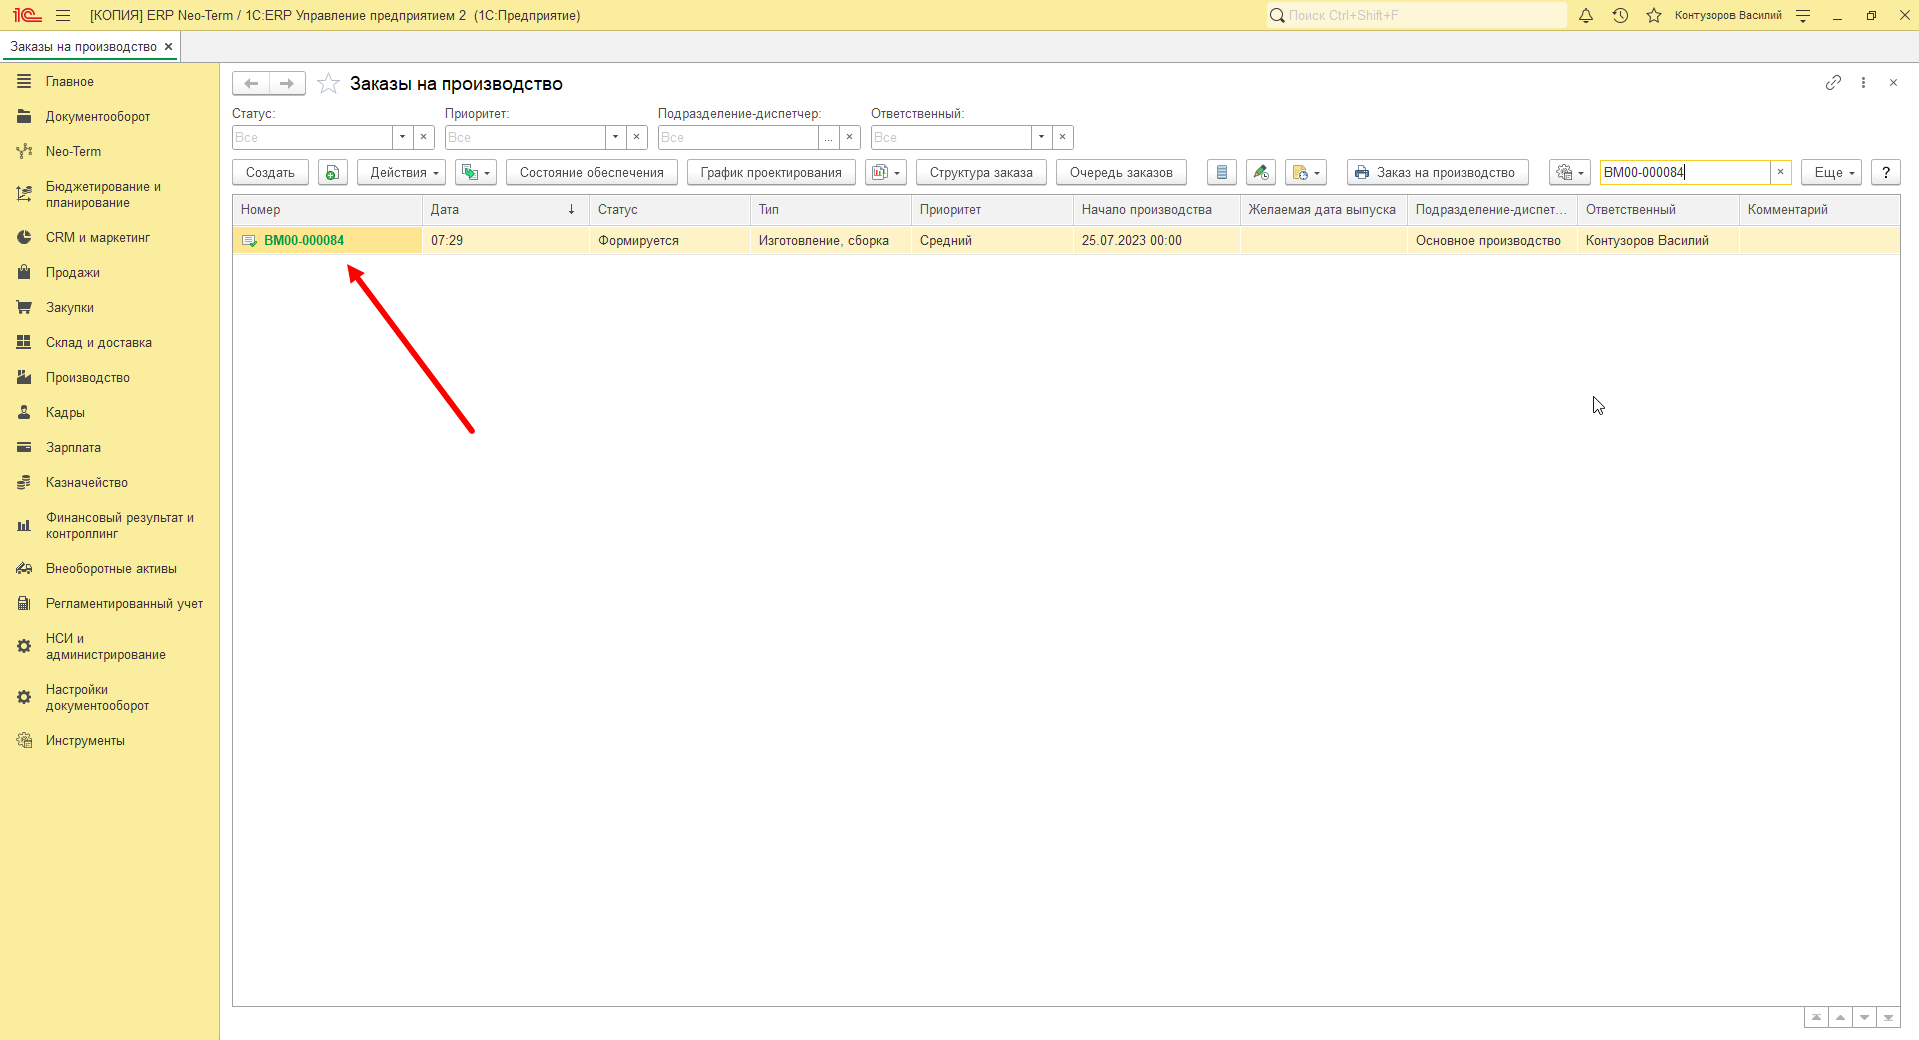Open the main hamburger menu
1919x1040 pixels.
click(x=63, y=15)
